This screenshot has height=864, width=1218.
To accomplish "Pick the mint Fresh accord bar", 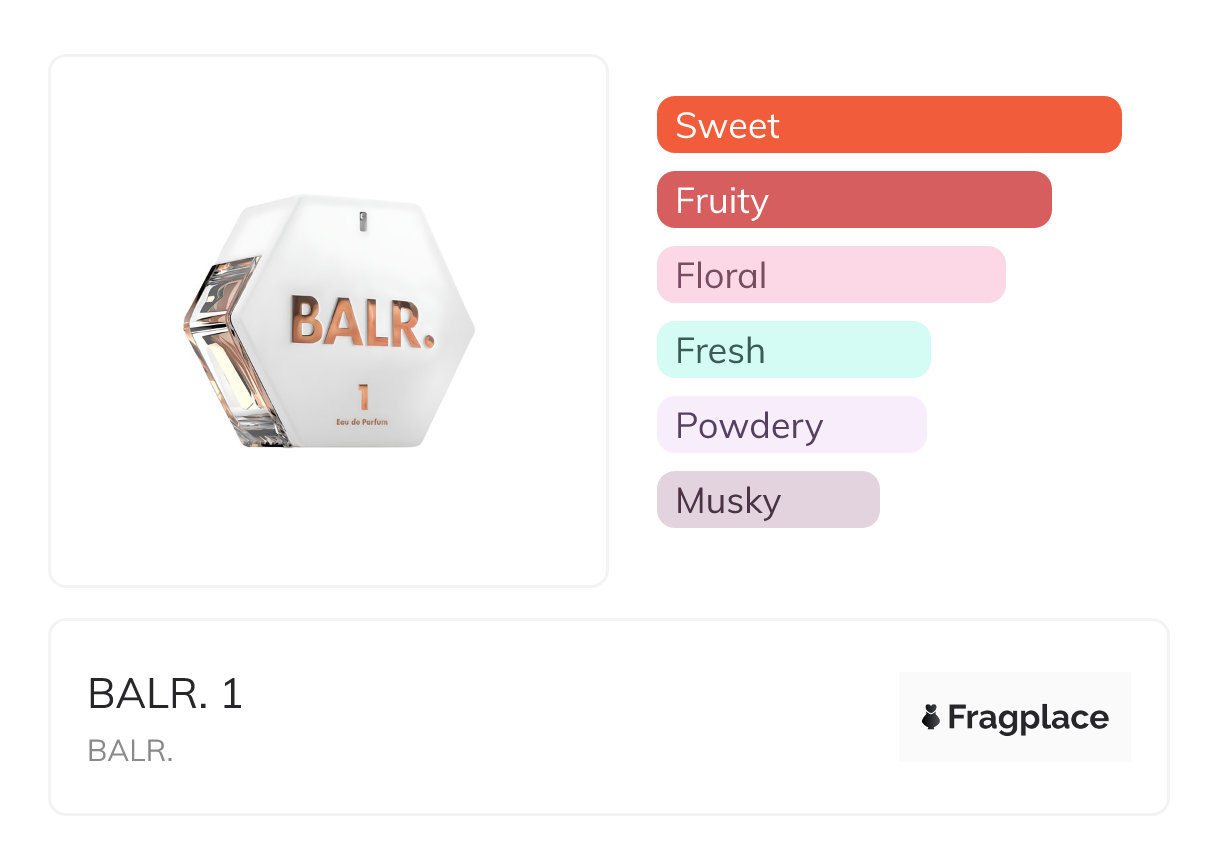I will coord(793,350).
